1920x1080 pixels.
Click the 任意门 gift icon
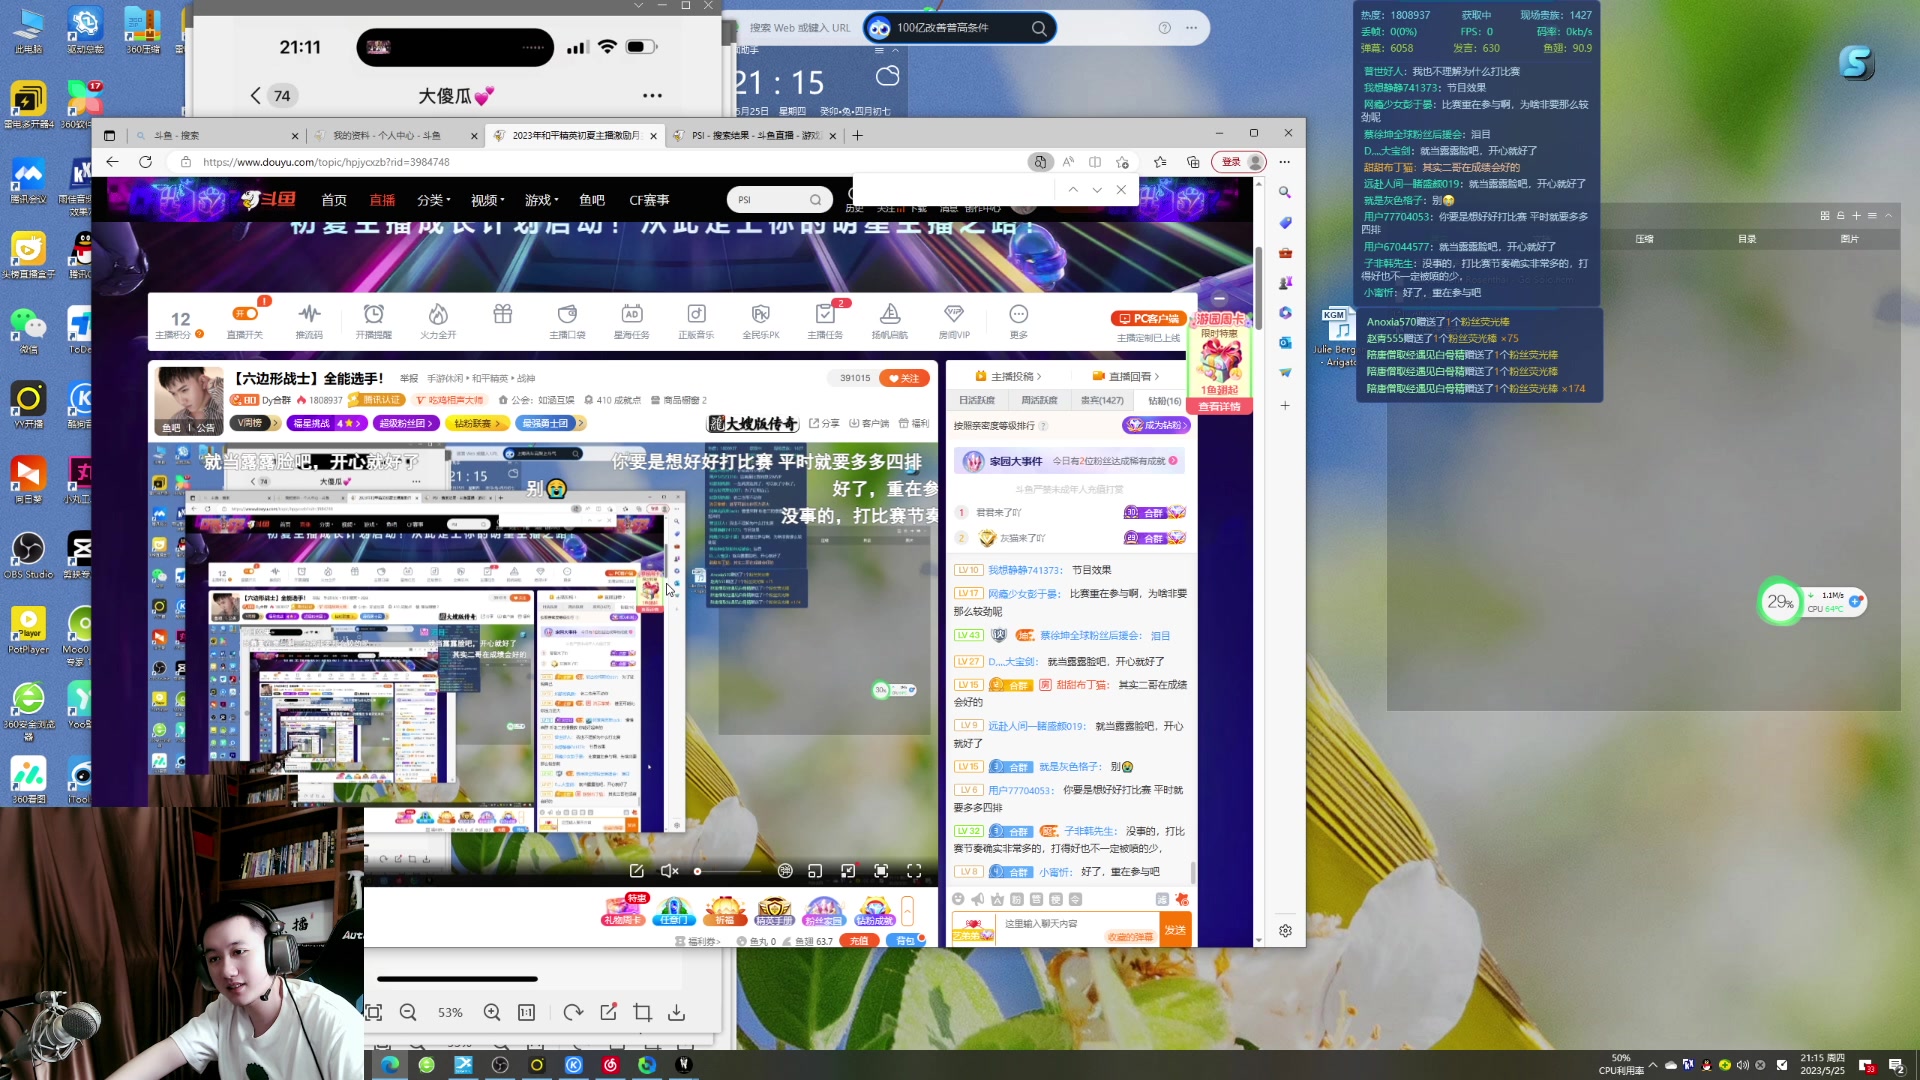click(x=673, y=910)
